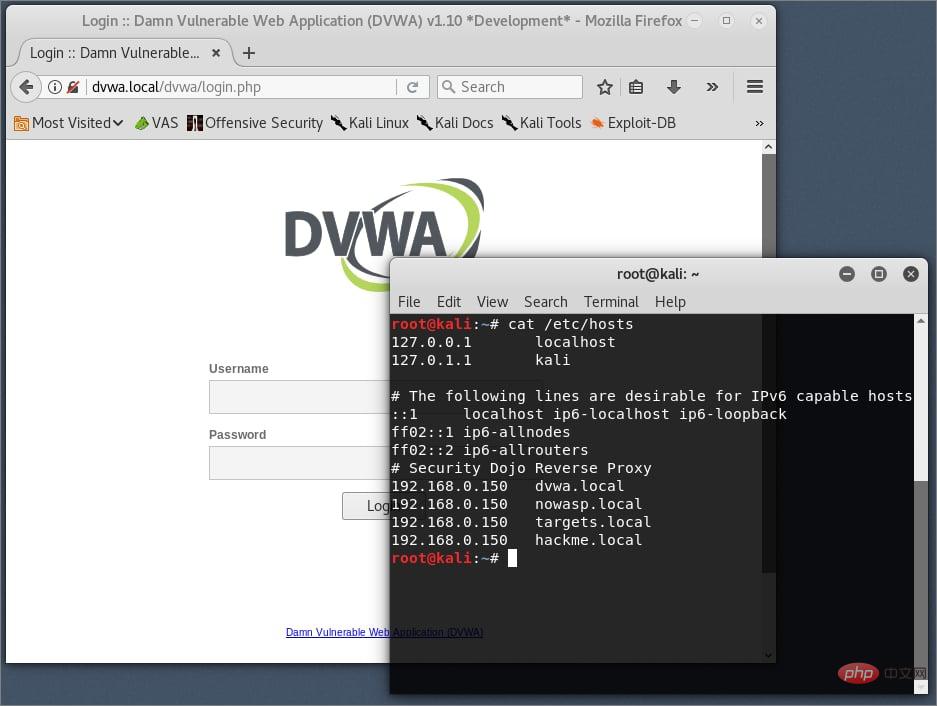Click the '127.0.1.1 kali' hosts line
Viewport: 937px width, 706px height.
click(x=480, y=360)
